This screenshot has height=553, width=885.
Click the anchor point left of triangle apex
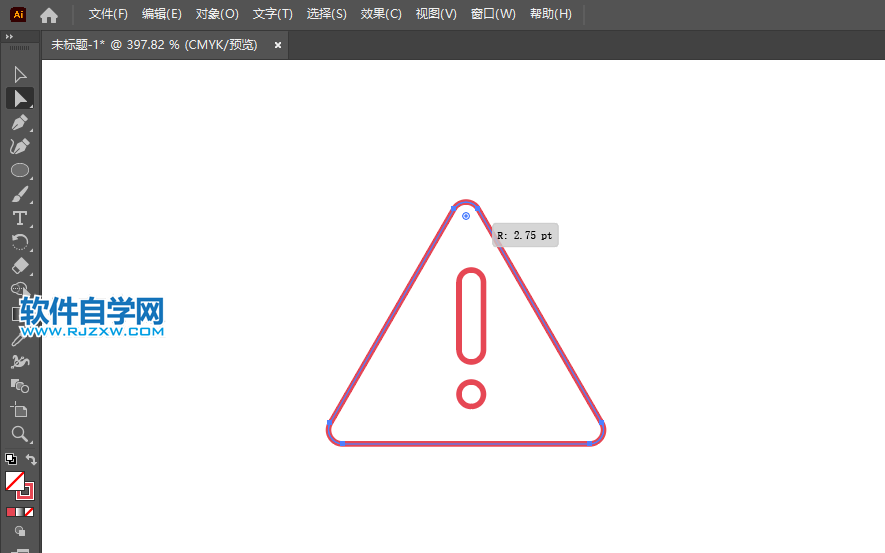(453, 208)
